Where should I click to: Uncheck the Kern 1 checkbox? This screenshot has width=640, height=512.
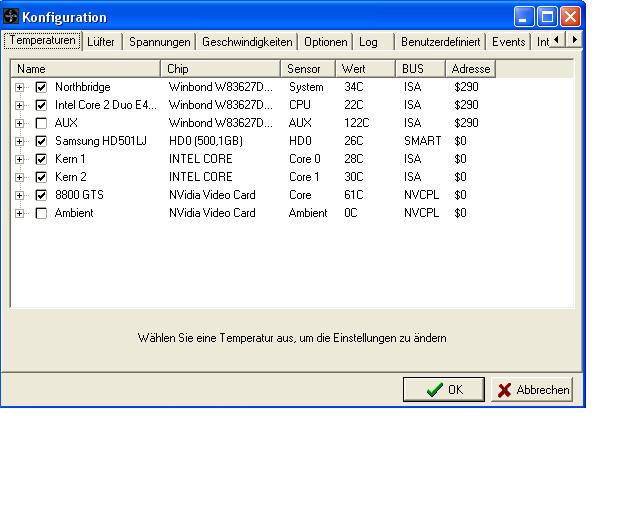(x=41, y=159)
